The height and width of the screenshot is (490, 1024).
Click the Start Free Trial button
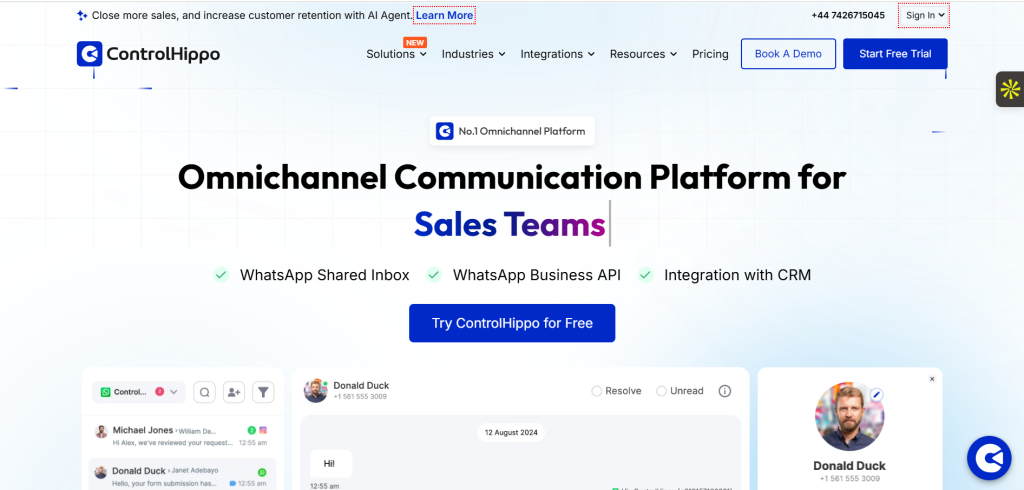click(x=895, y=54)
